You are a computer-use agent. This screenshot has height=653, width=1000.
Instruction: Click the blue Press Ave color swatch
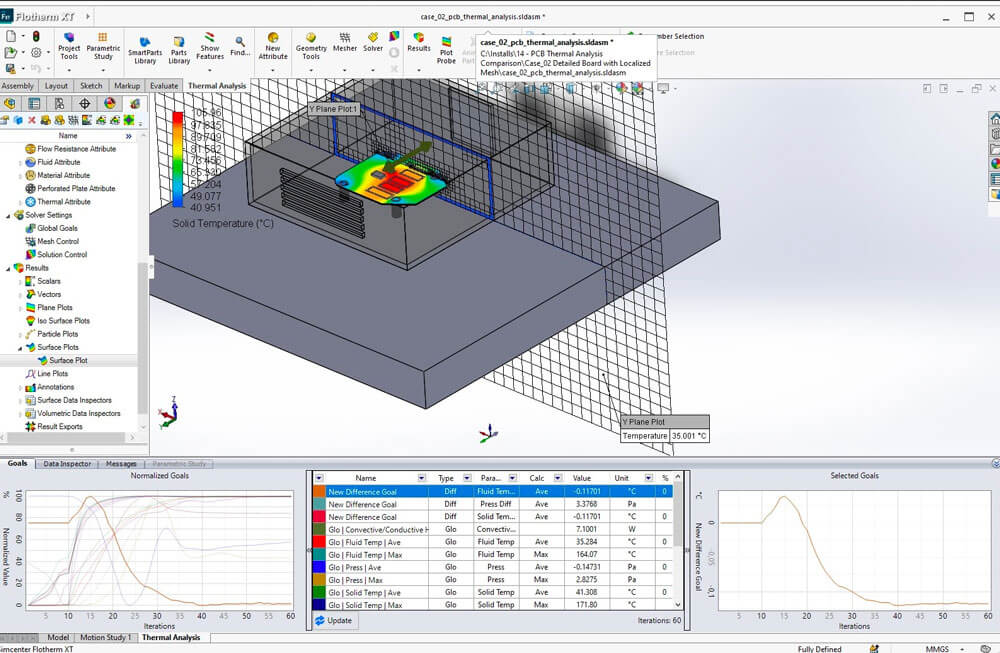click(320, 568)
